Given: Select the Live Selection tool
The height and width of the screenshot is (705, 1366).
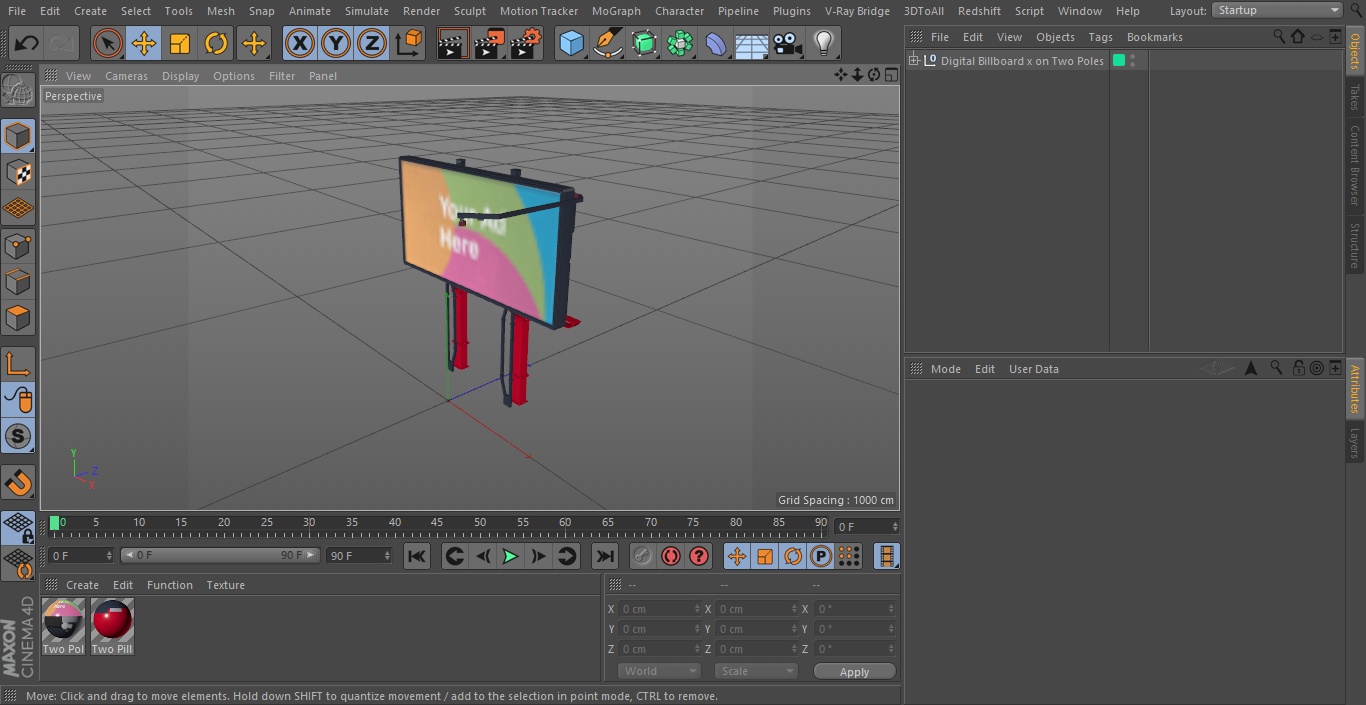Looking at the screenshot, I should [107, 43].
